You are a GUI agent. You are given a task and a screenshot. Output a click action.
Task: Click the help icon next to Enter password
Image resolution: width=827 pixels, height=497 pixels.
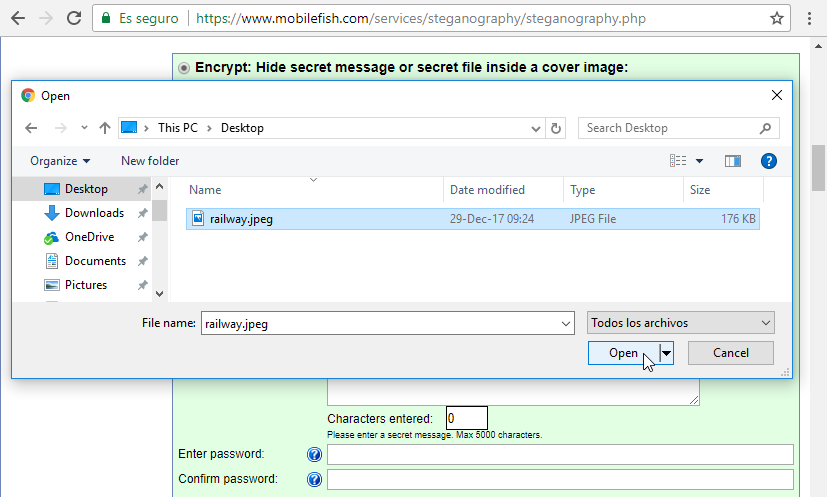point(314,455)
